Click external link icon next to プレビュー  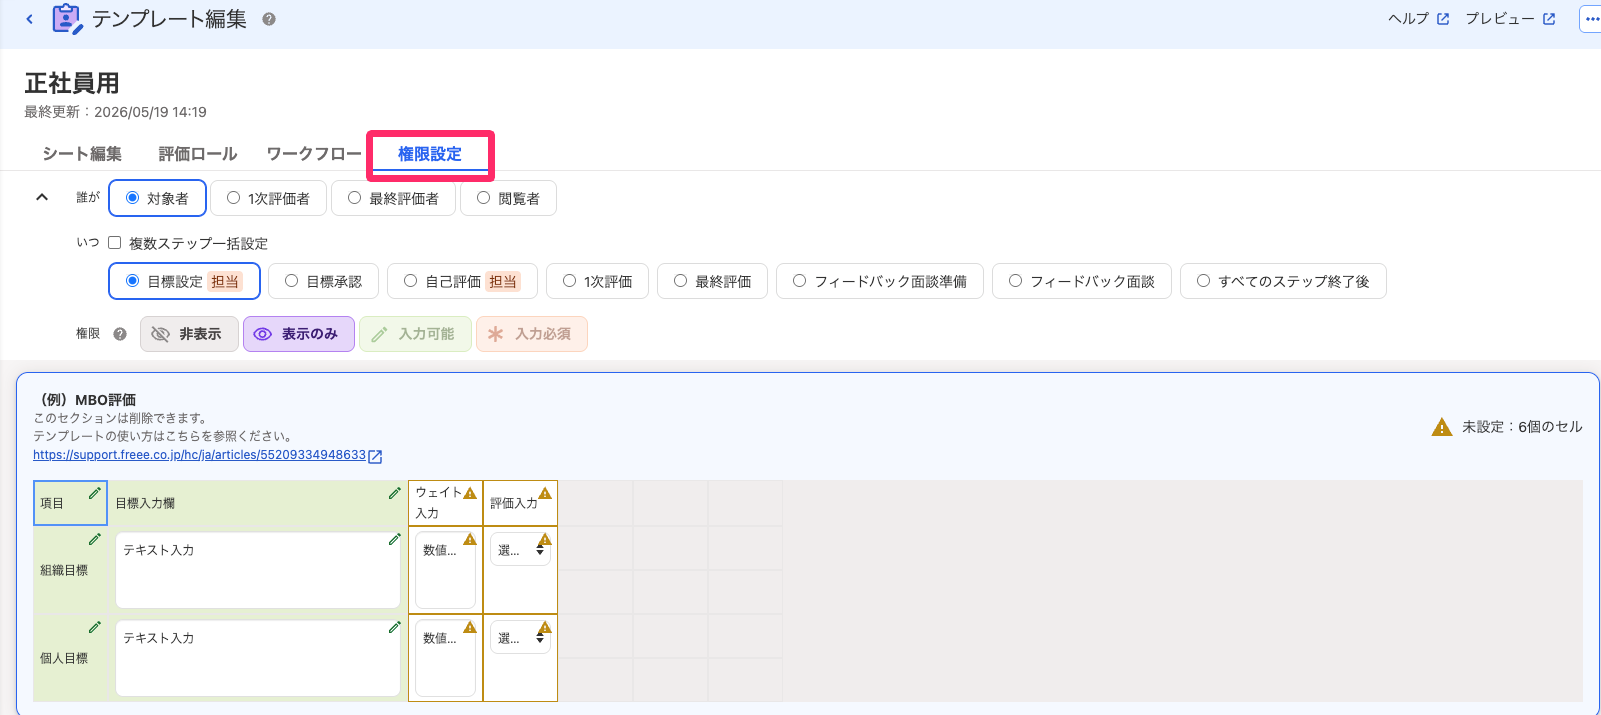1549,19
